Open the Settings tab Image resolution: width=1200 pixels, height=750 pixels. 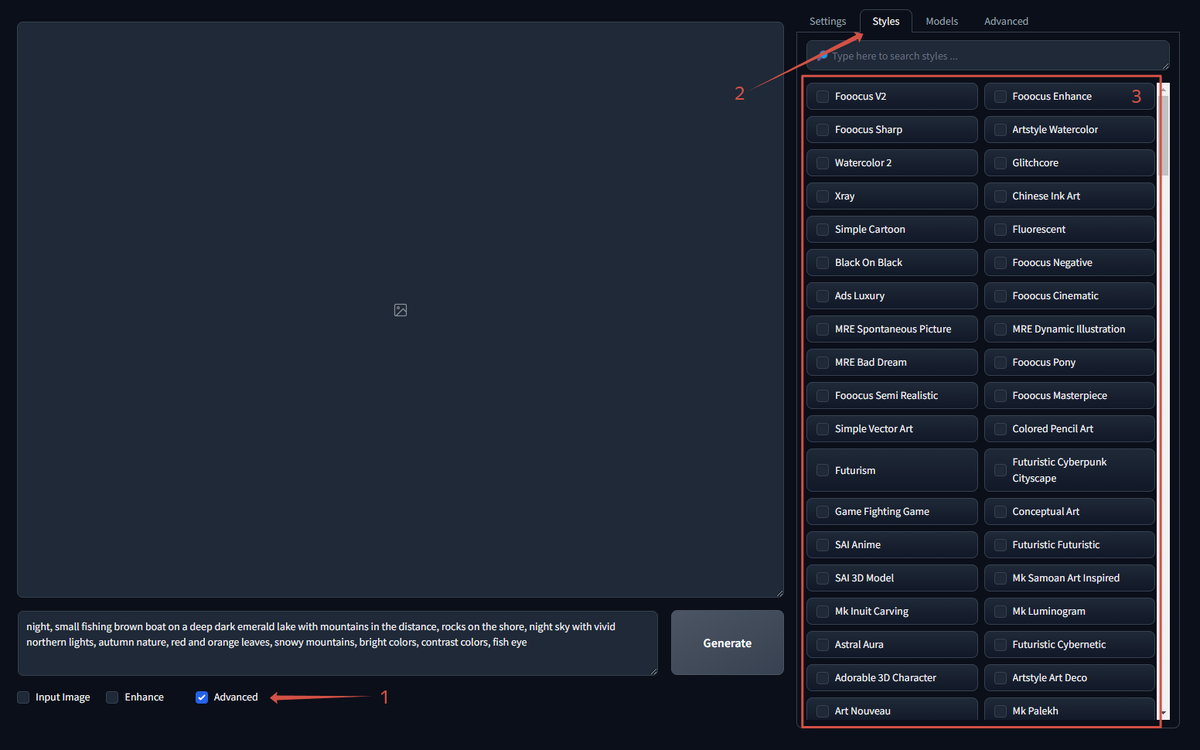pos(827,21)
